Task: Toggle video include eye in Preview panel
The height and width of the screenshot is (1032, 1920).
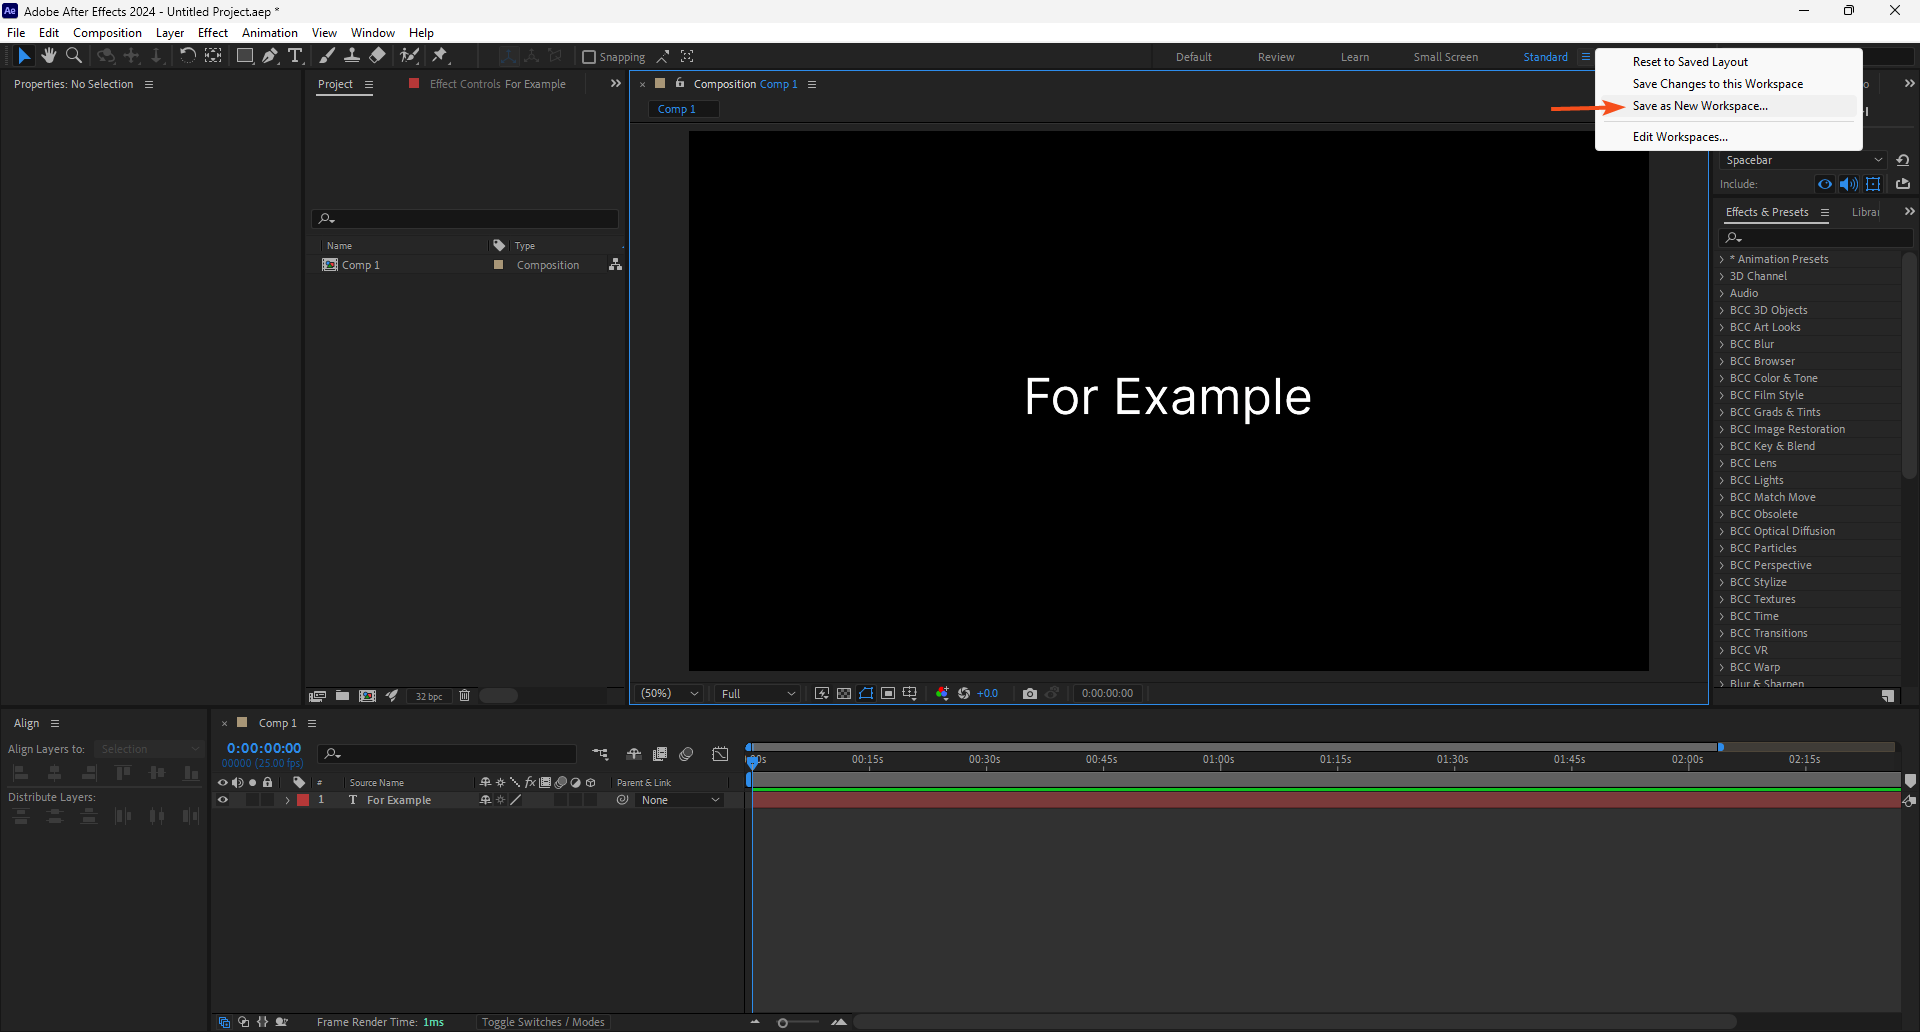Action: pyautogui.click(x=1825, y=184)
